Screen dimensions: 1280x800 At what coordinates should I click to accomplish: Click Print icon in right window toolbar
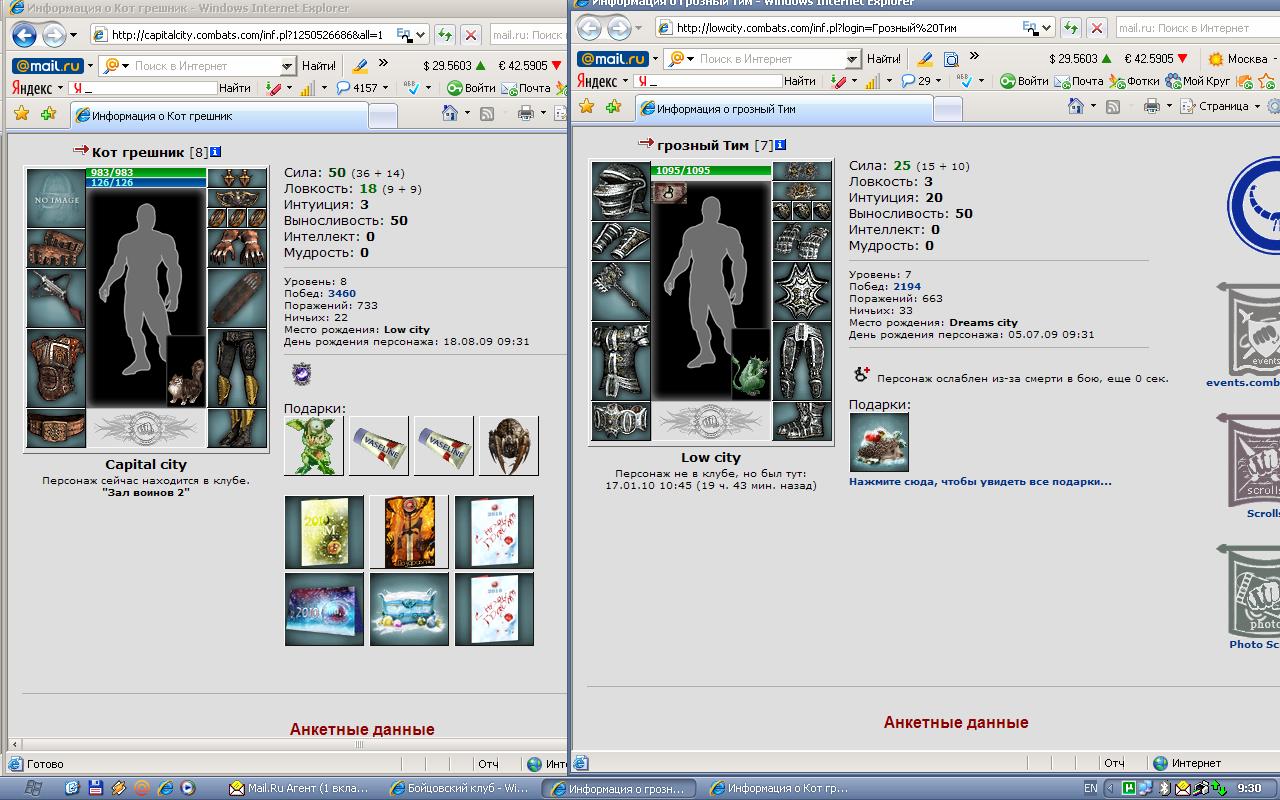click(x=1151, y=106)
